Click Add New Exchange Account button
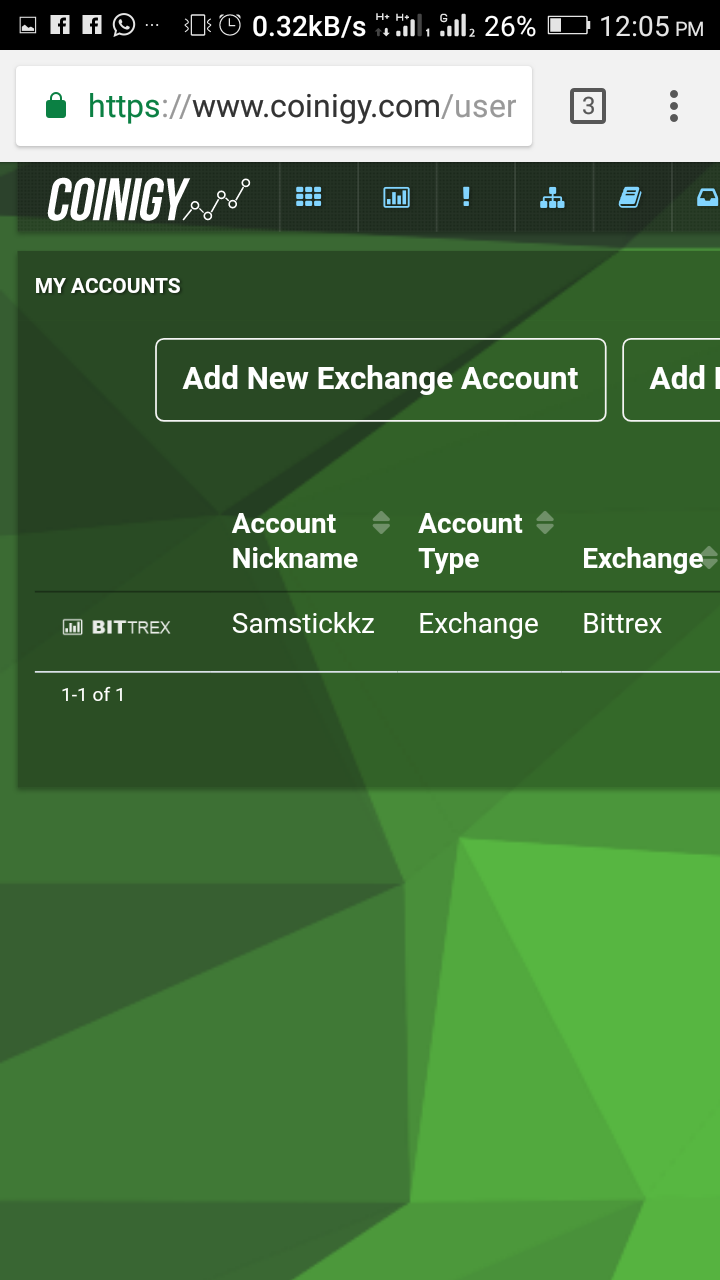 (x=381, y=380)
